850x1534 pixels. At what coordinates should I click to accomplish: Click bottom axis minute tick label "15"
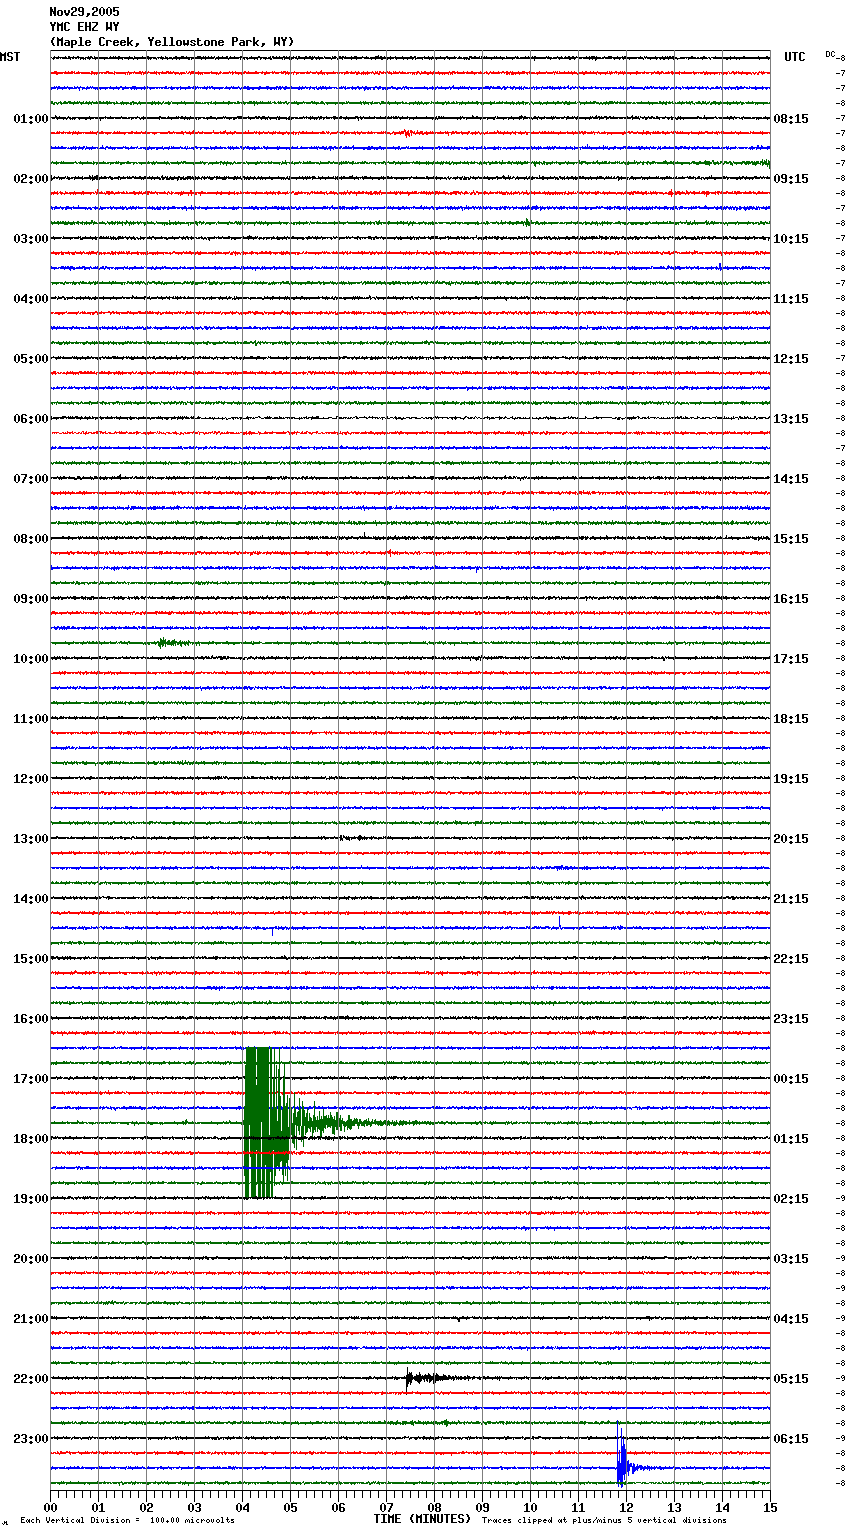pyautogui.click(x=770, y=1508)
